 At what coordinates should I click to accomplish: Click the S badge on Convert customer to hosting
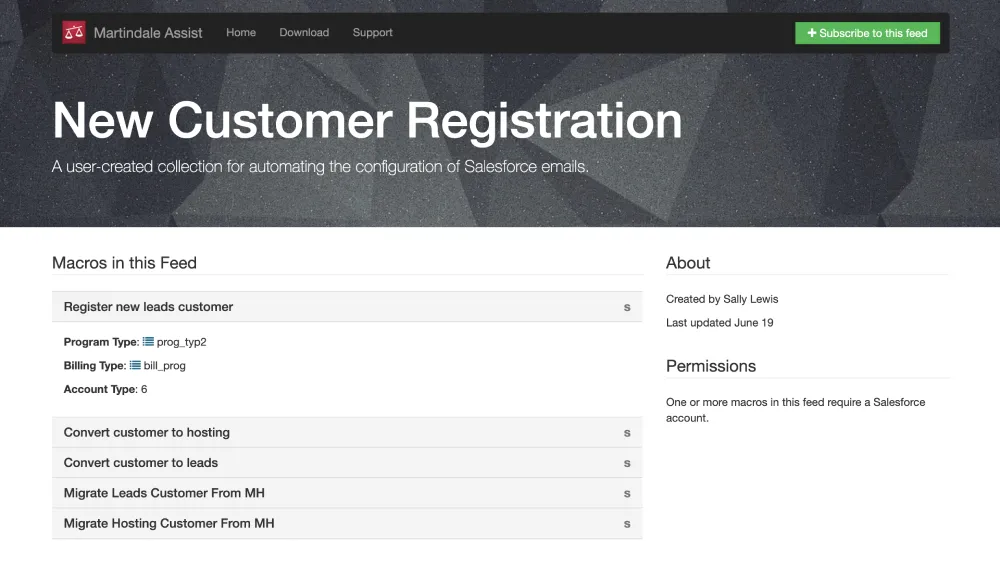pos(627,433)
